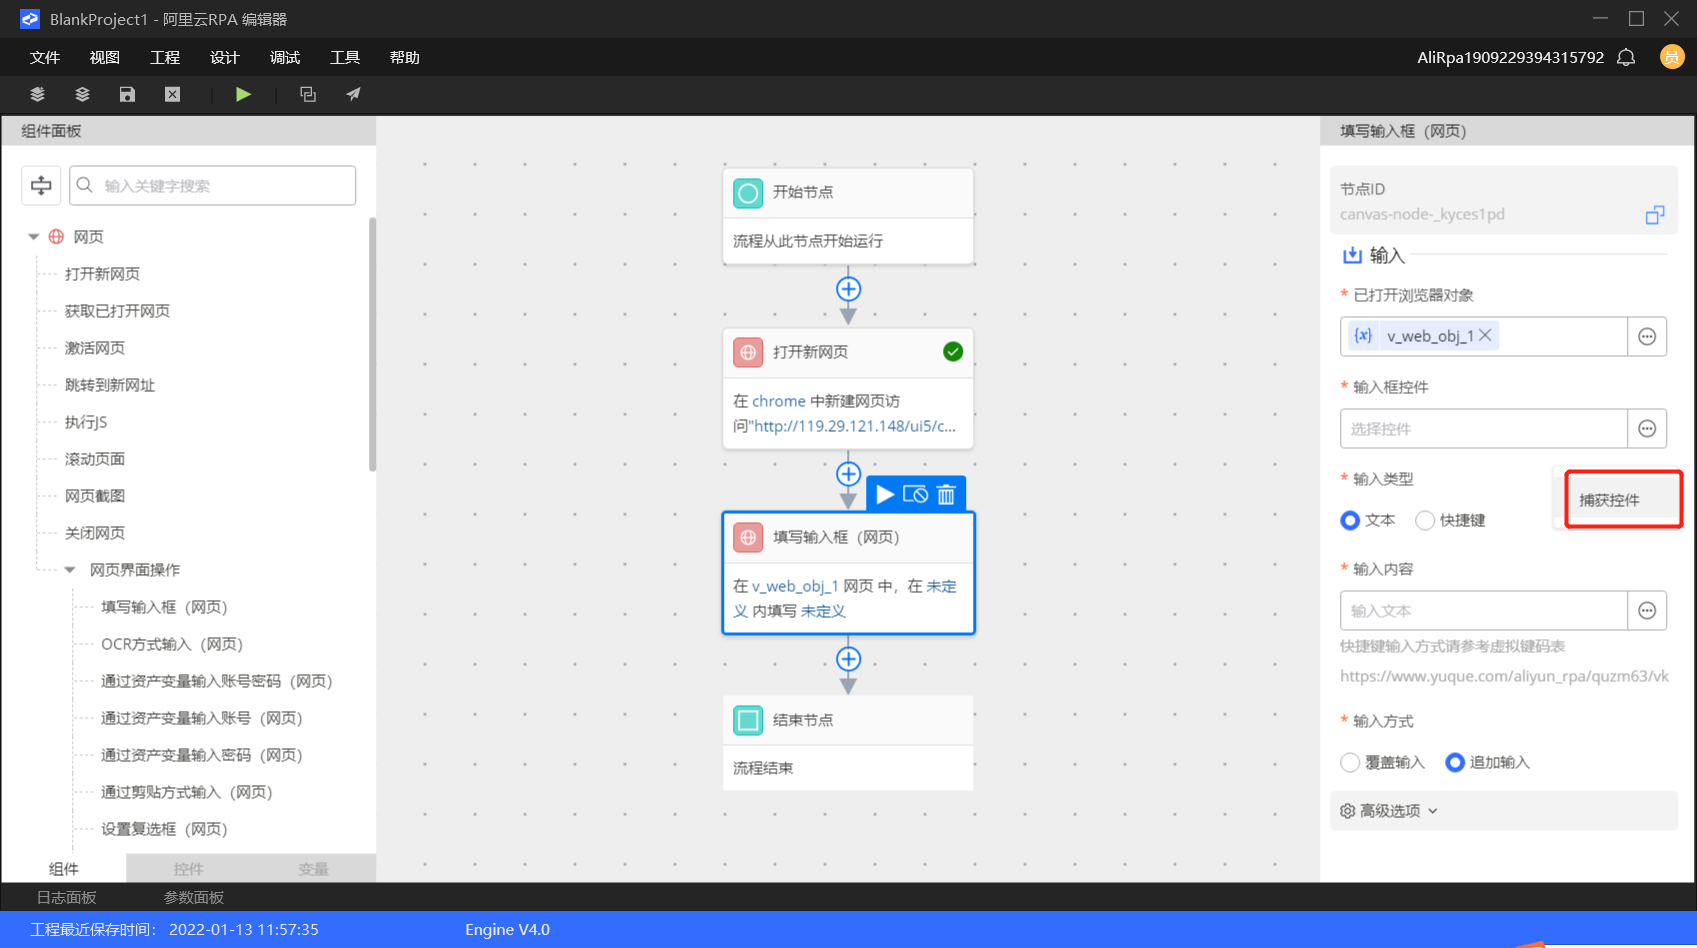Screen dimensions: 1697x948
Task: Select 通过剪贴方式输入 (网页) tree item
Action: (x=187, y=792)
